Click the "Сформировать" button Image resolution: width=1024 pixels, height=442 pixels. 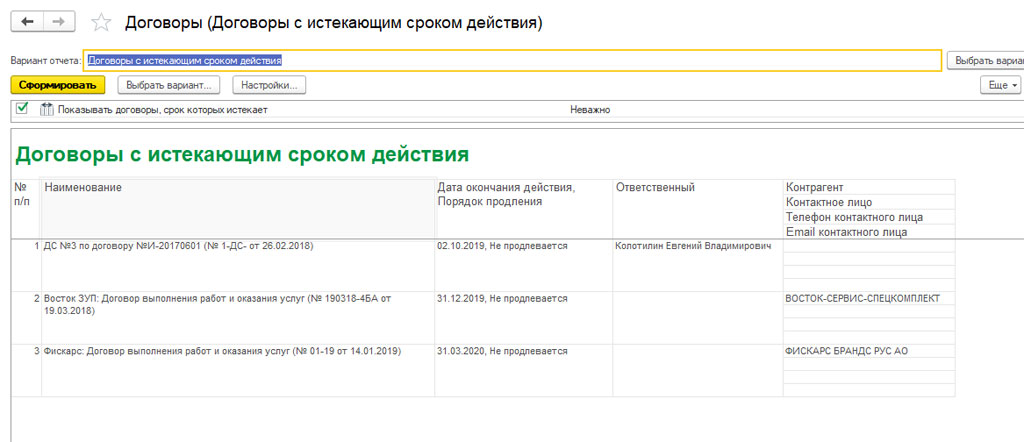58,86
